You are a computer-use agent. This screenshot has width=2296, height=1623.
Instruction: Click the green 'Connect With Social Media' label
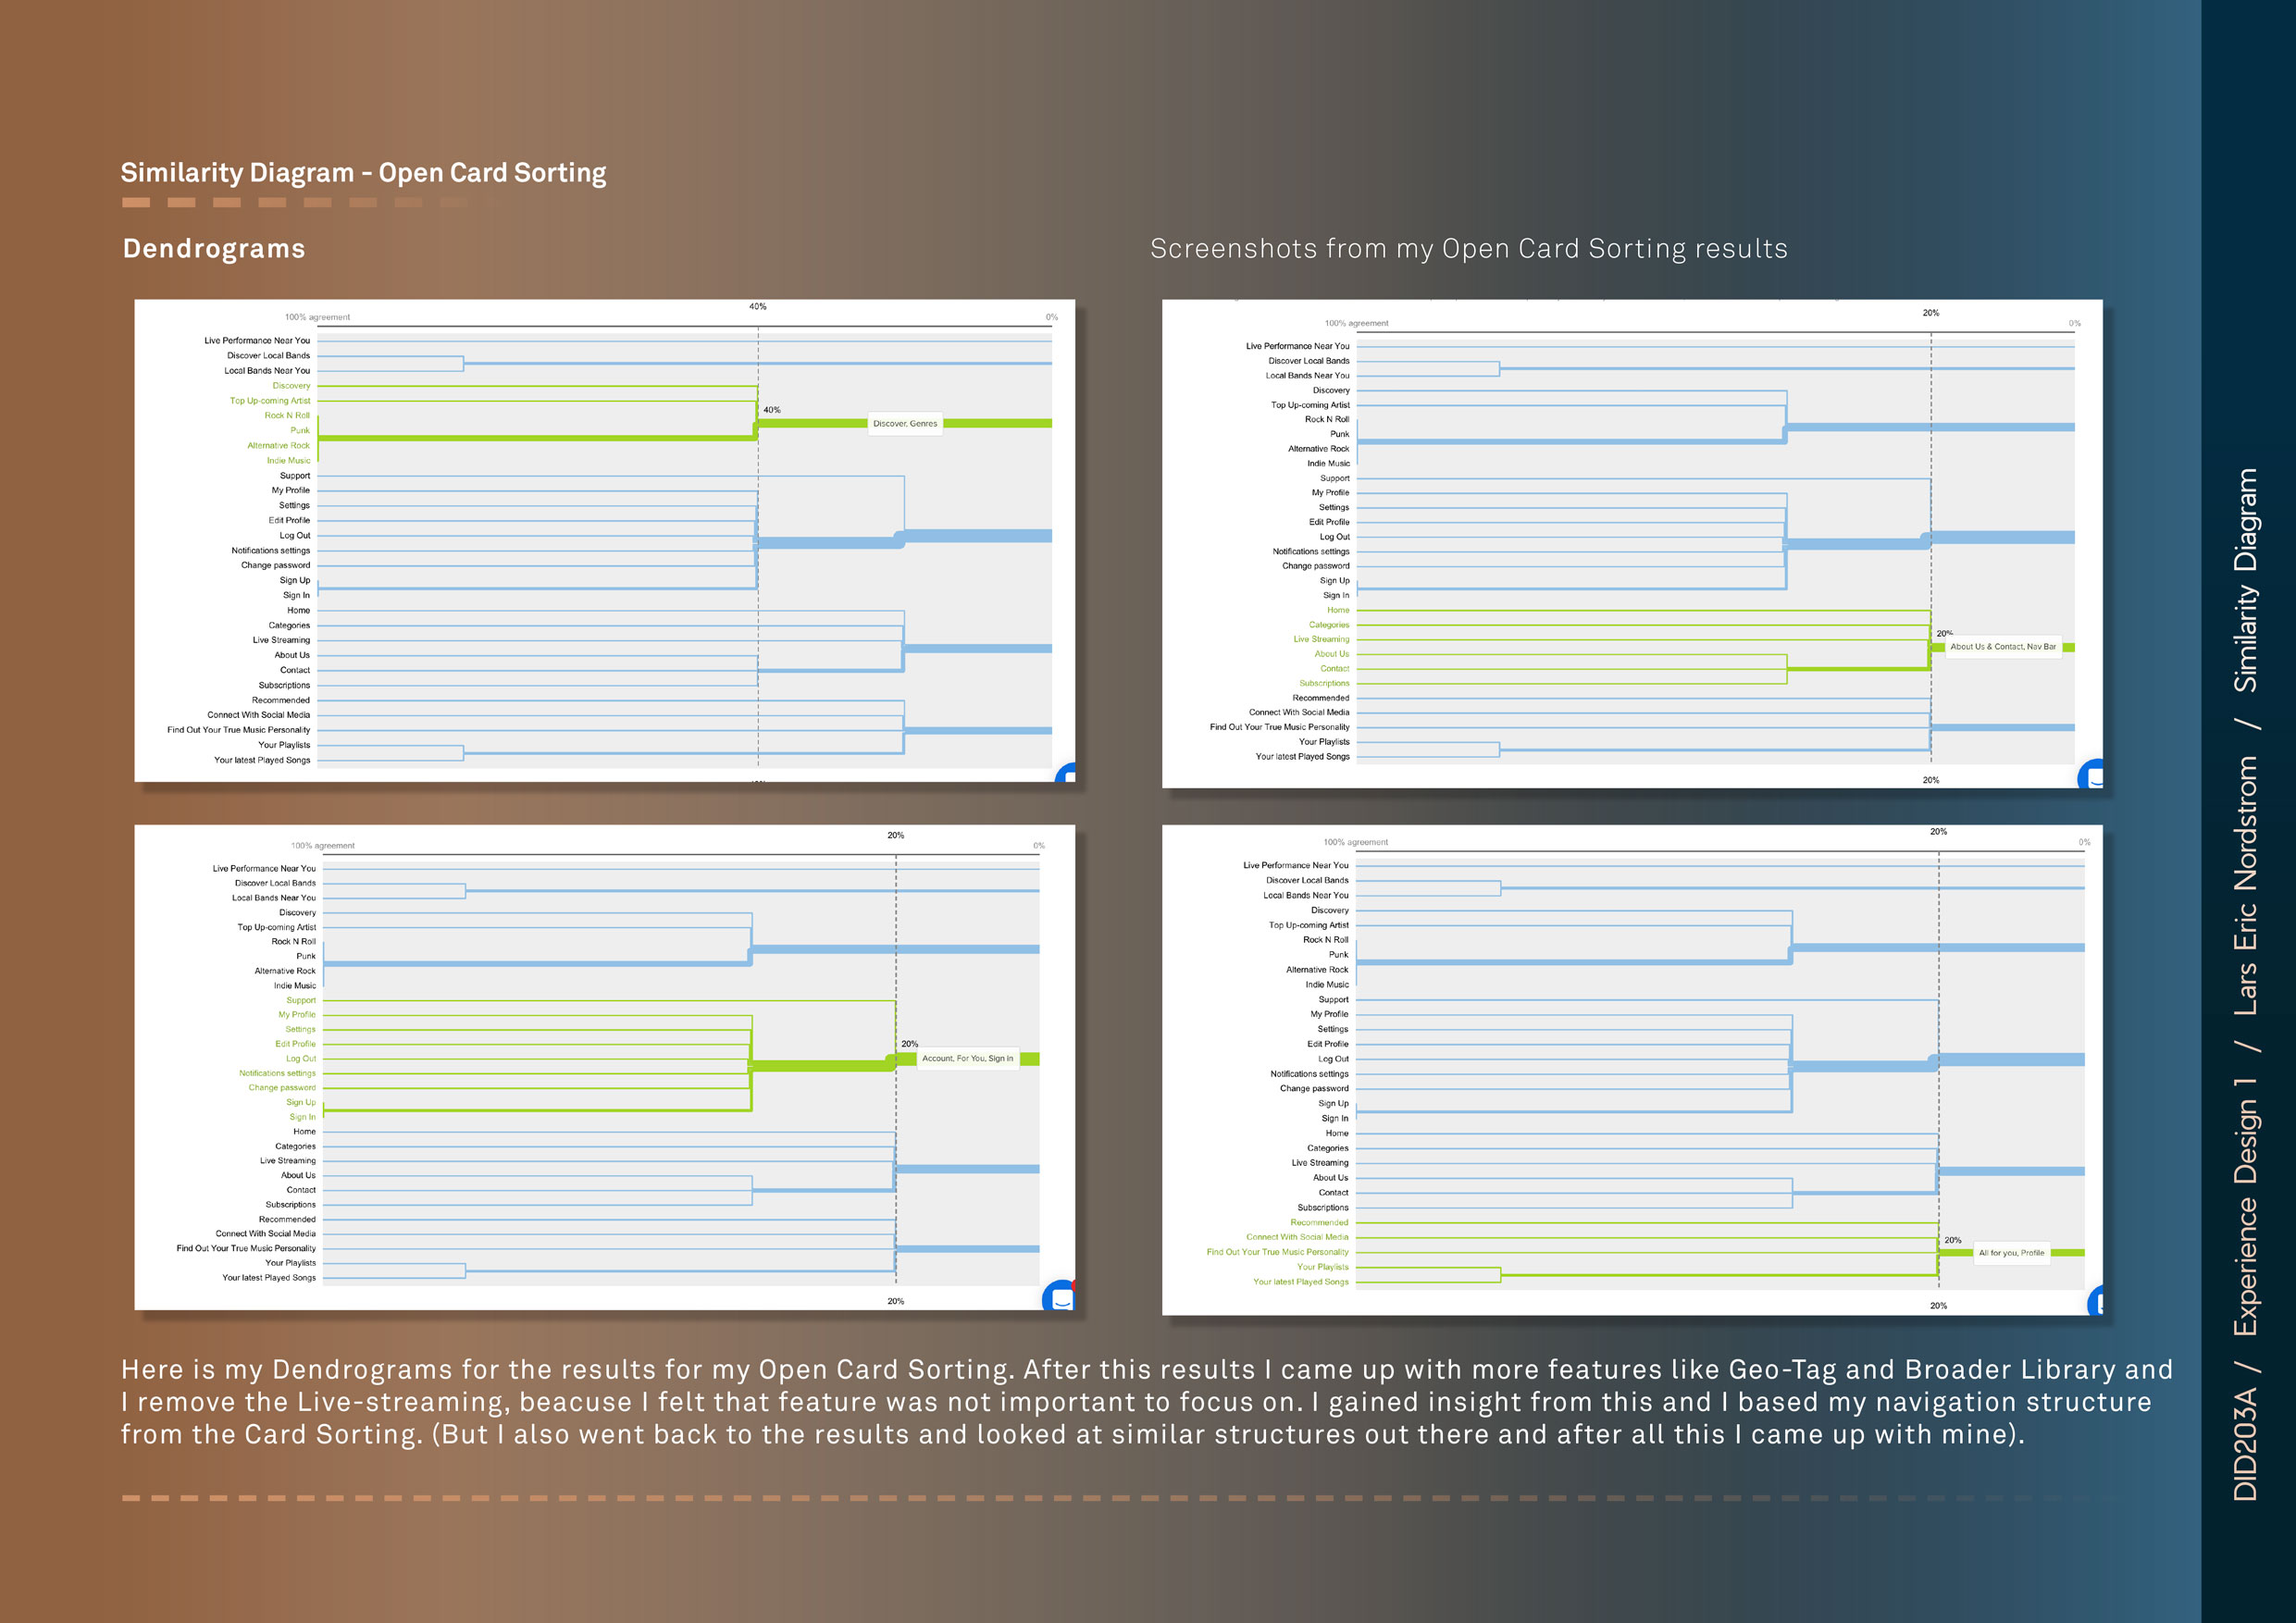1297,1237
